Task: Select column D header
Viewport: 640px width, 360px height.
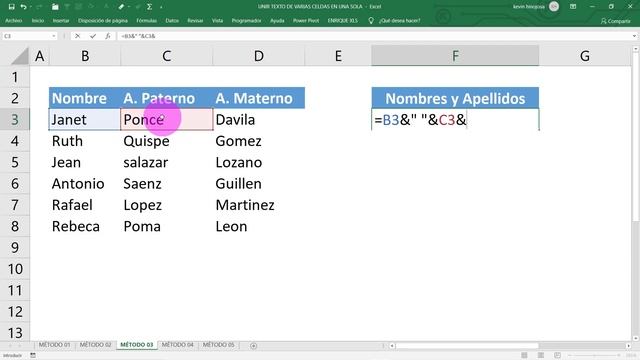Action: pyautogui.click(x=259, y=56)
